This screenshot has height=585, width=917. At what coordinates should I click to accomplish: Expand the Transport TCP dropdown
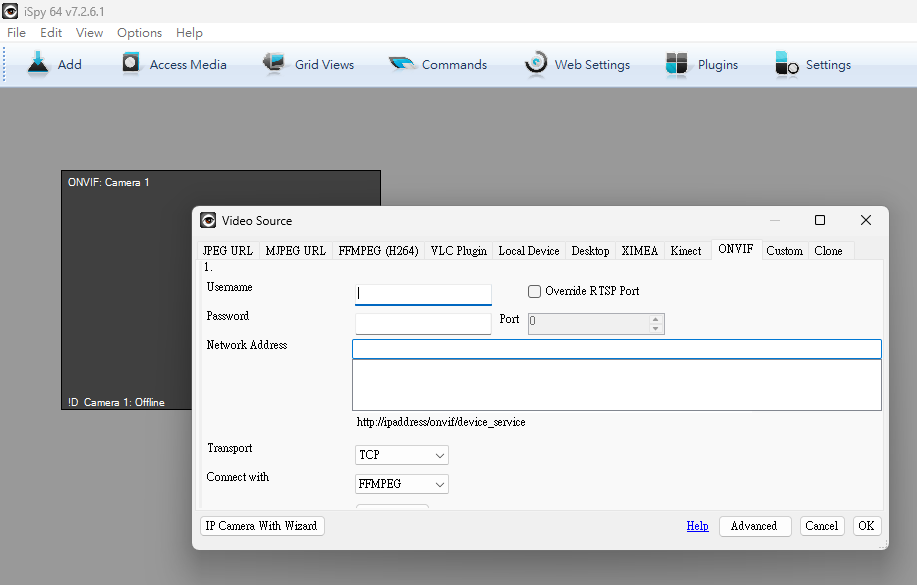coord(402,455)
